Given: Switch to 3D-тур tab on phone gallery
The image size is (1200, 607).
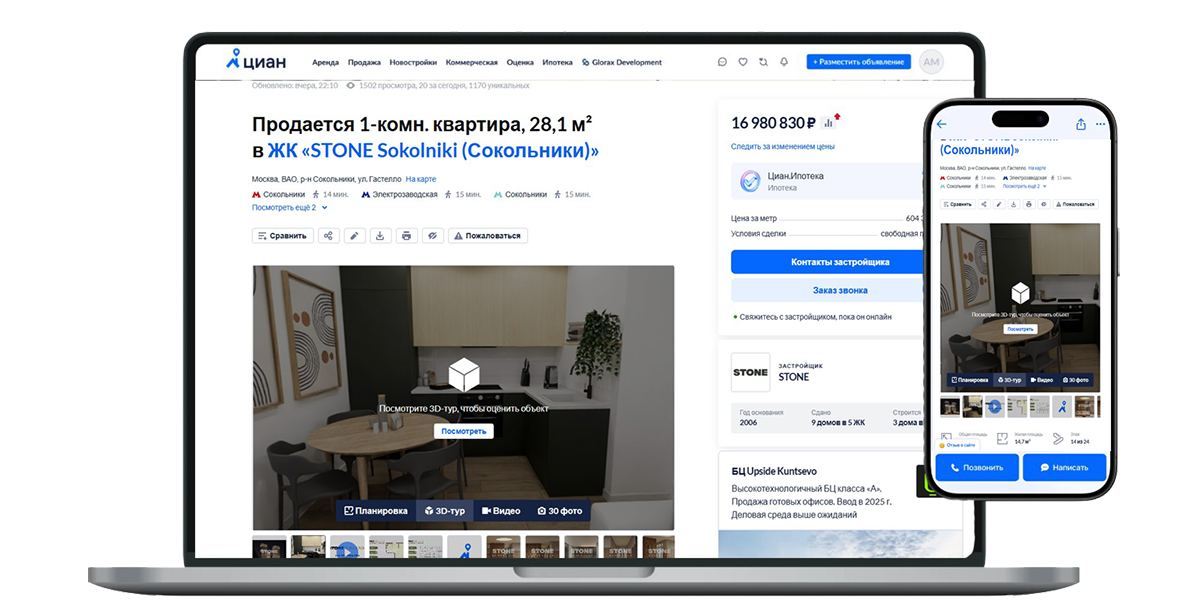Looking at the screenshot, I should (1009, 380).
